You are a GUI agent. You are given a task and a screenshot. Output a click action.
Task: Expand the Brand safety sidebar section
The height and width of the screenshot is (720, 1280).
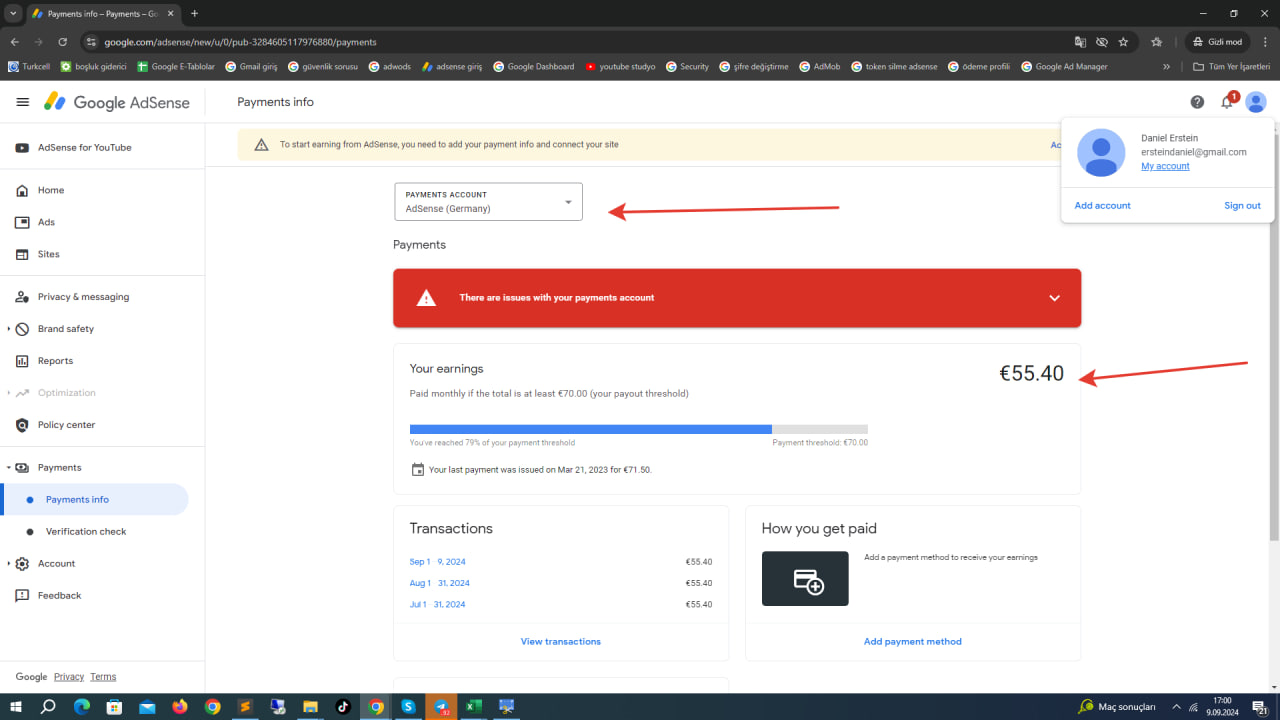[9, 329]
